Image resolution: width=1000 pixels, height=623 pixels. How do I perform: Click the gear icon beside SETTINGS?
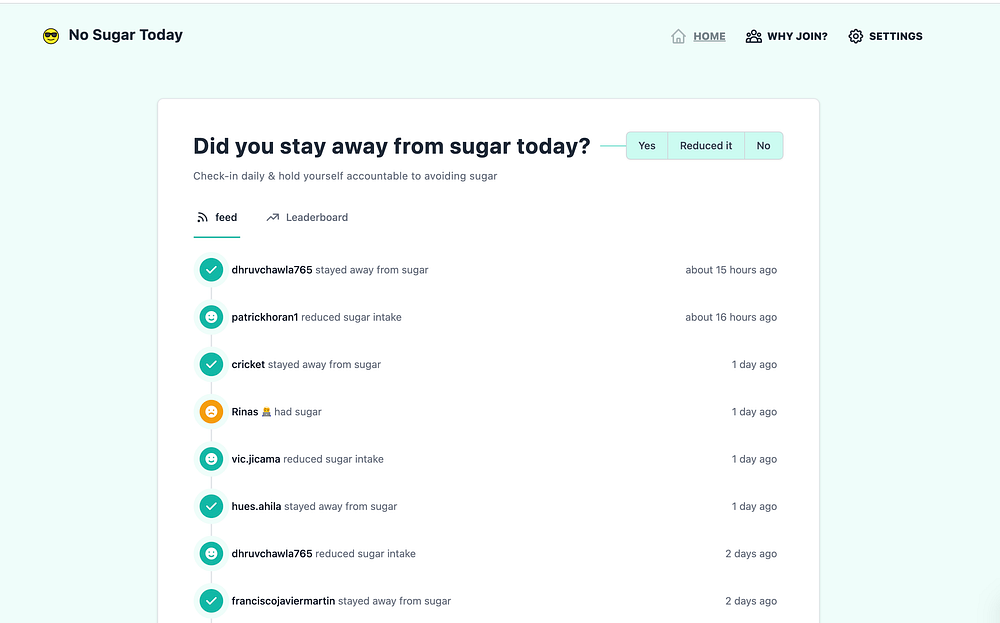click(856, 36)
